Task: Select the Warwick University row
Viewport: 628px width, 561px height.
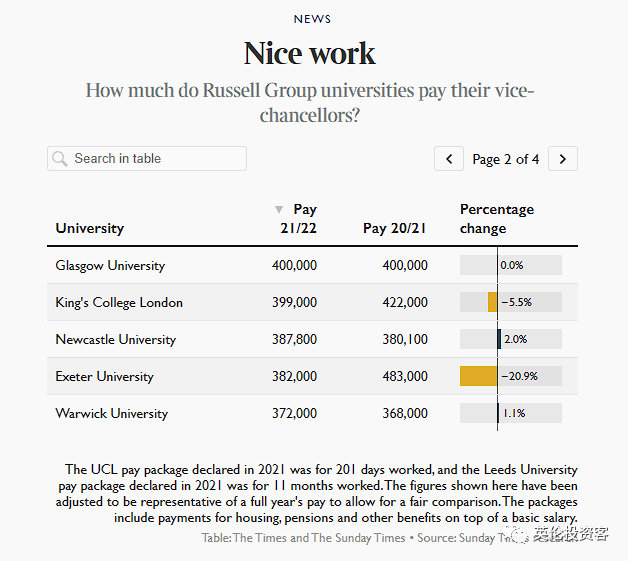Action: [x=112, y=413]
